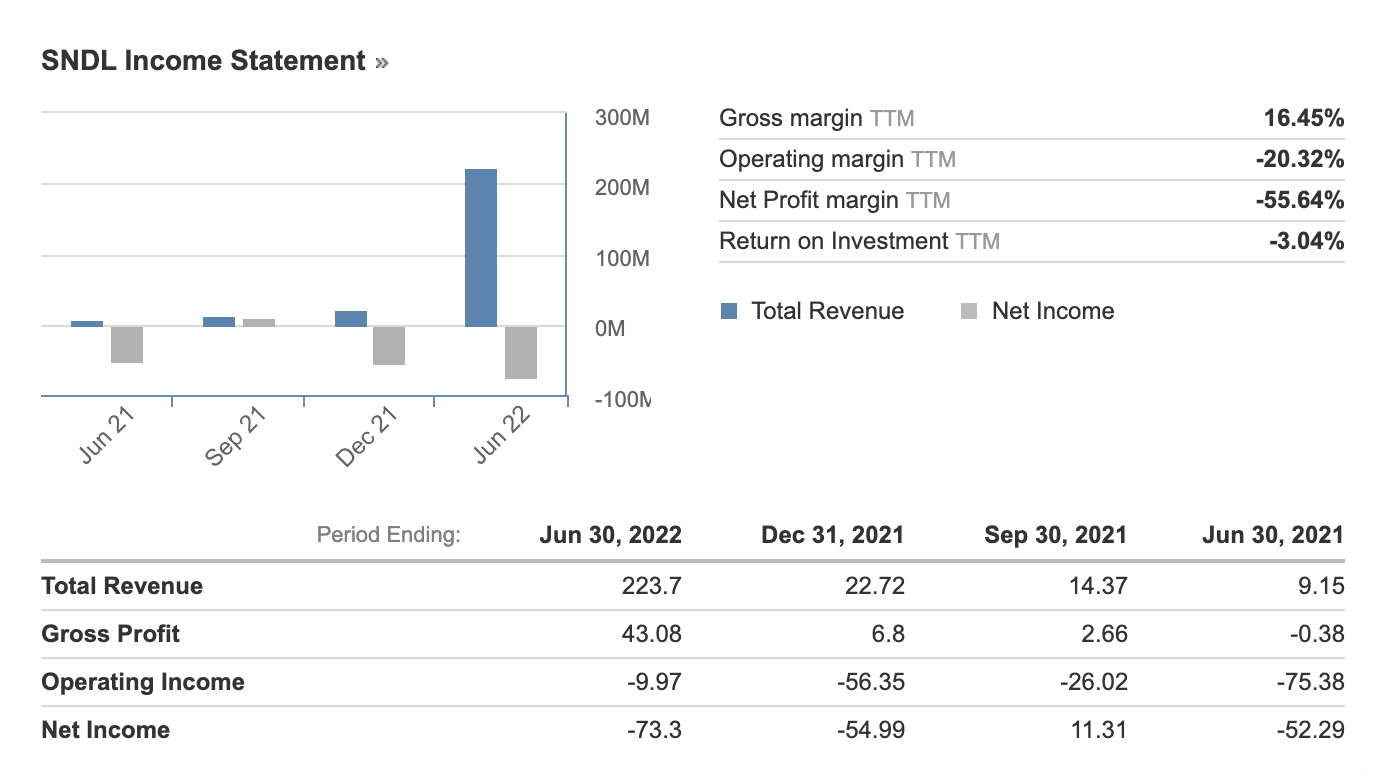Toggle the Total Revenue legend label

tap(827, 311)
